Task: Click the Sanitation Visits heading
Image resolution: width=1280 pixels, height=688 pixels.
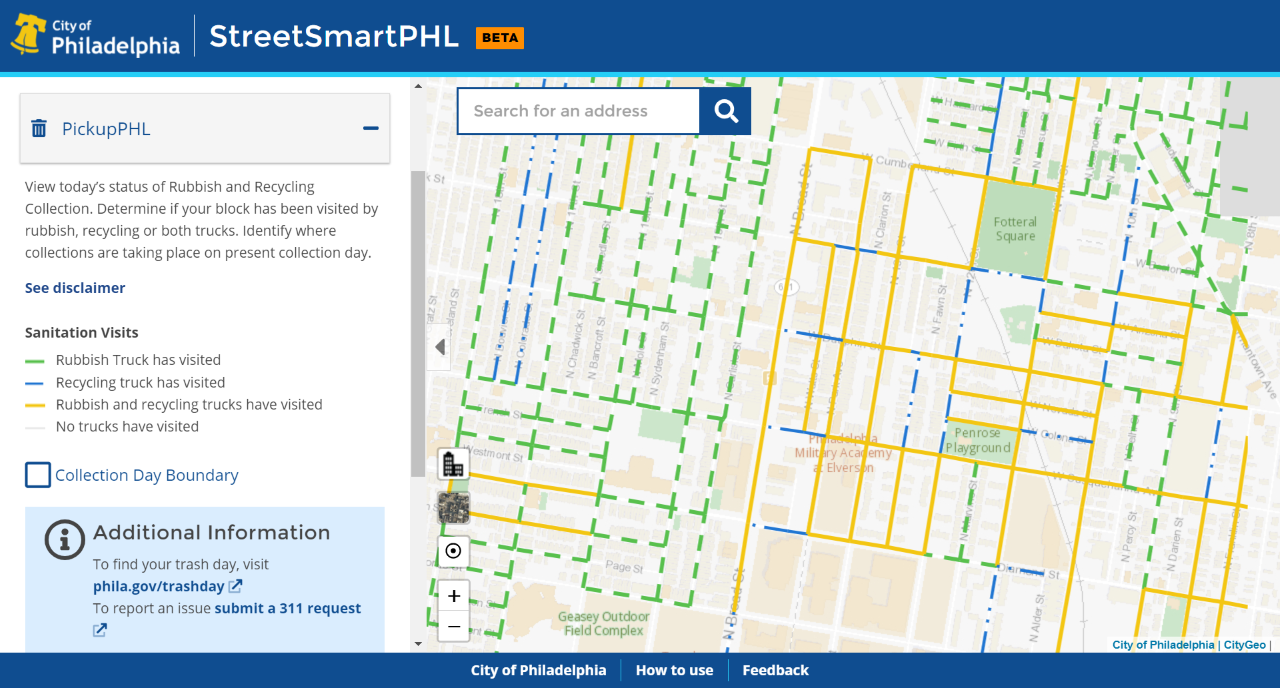Action: click(x=82, y=332)
